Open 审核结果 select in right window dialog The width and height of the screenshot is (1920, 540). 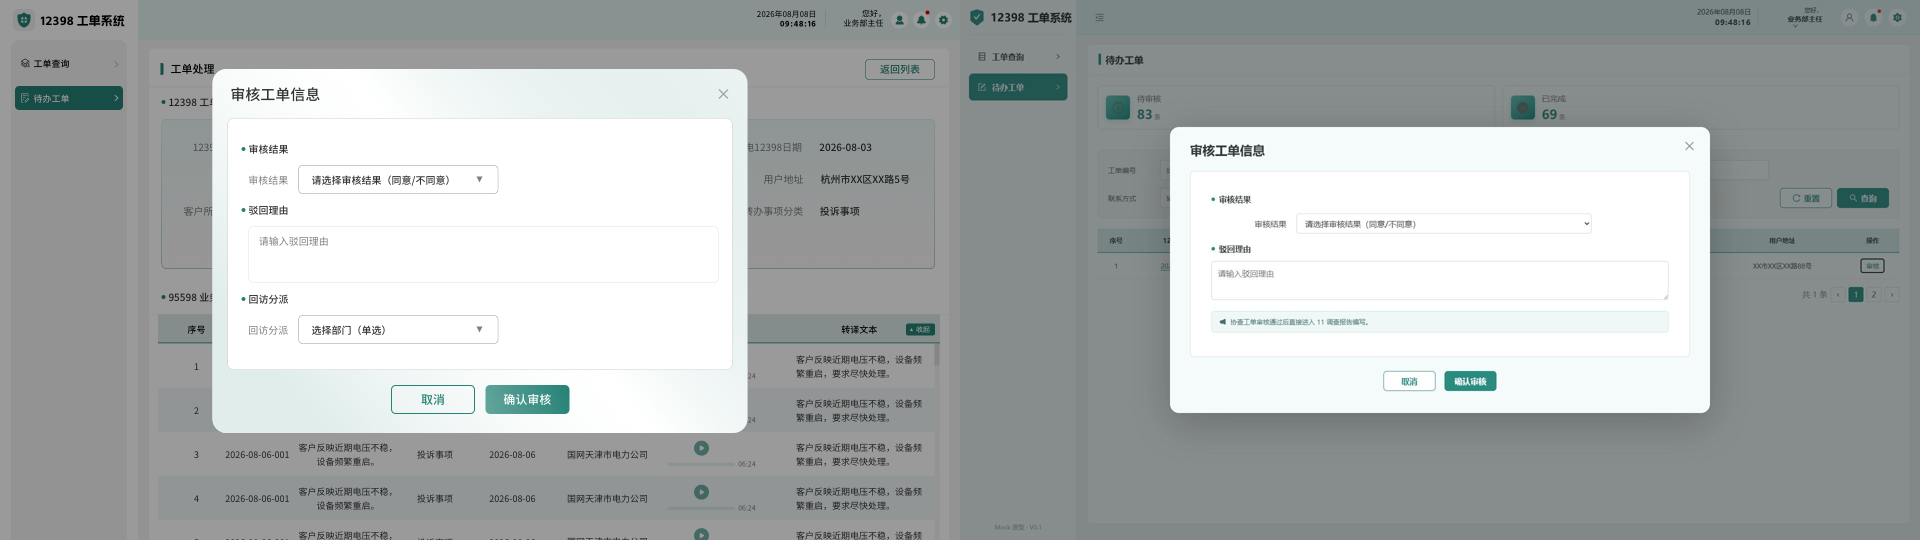pos(1443,224)
